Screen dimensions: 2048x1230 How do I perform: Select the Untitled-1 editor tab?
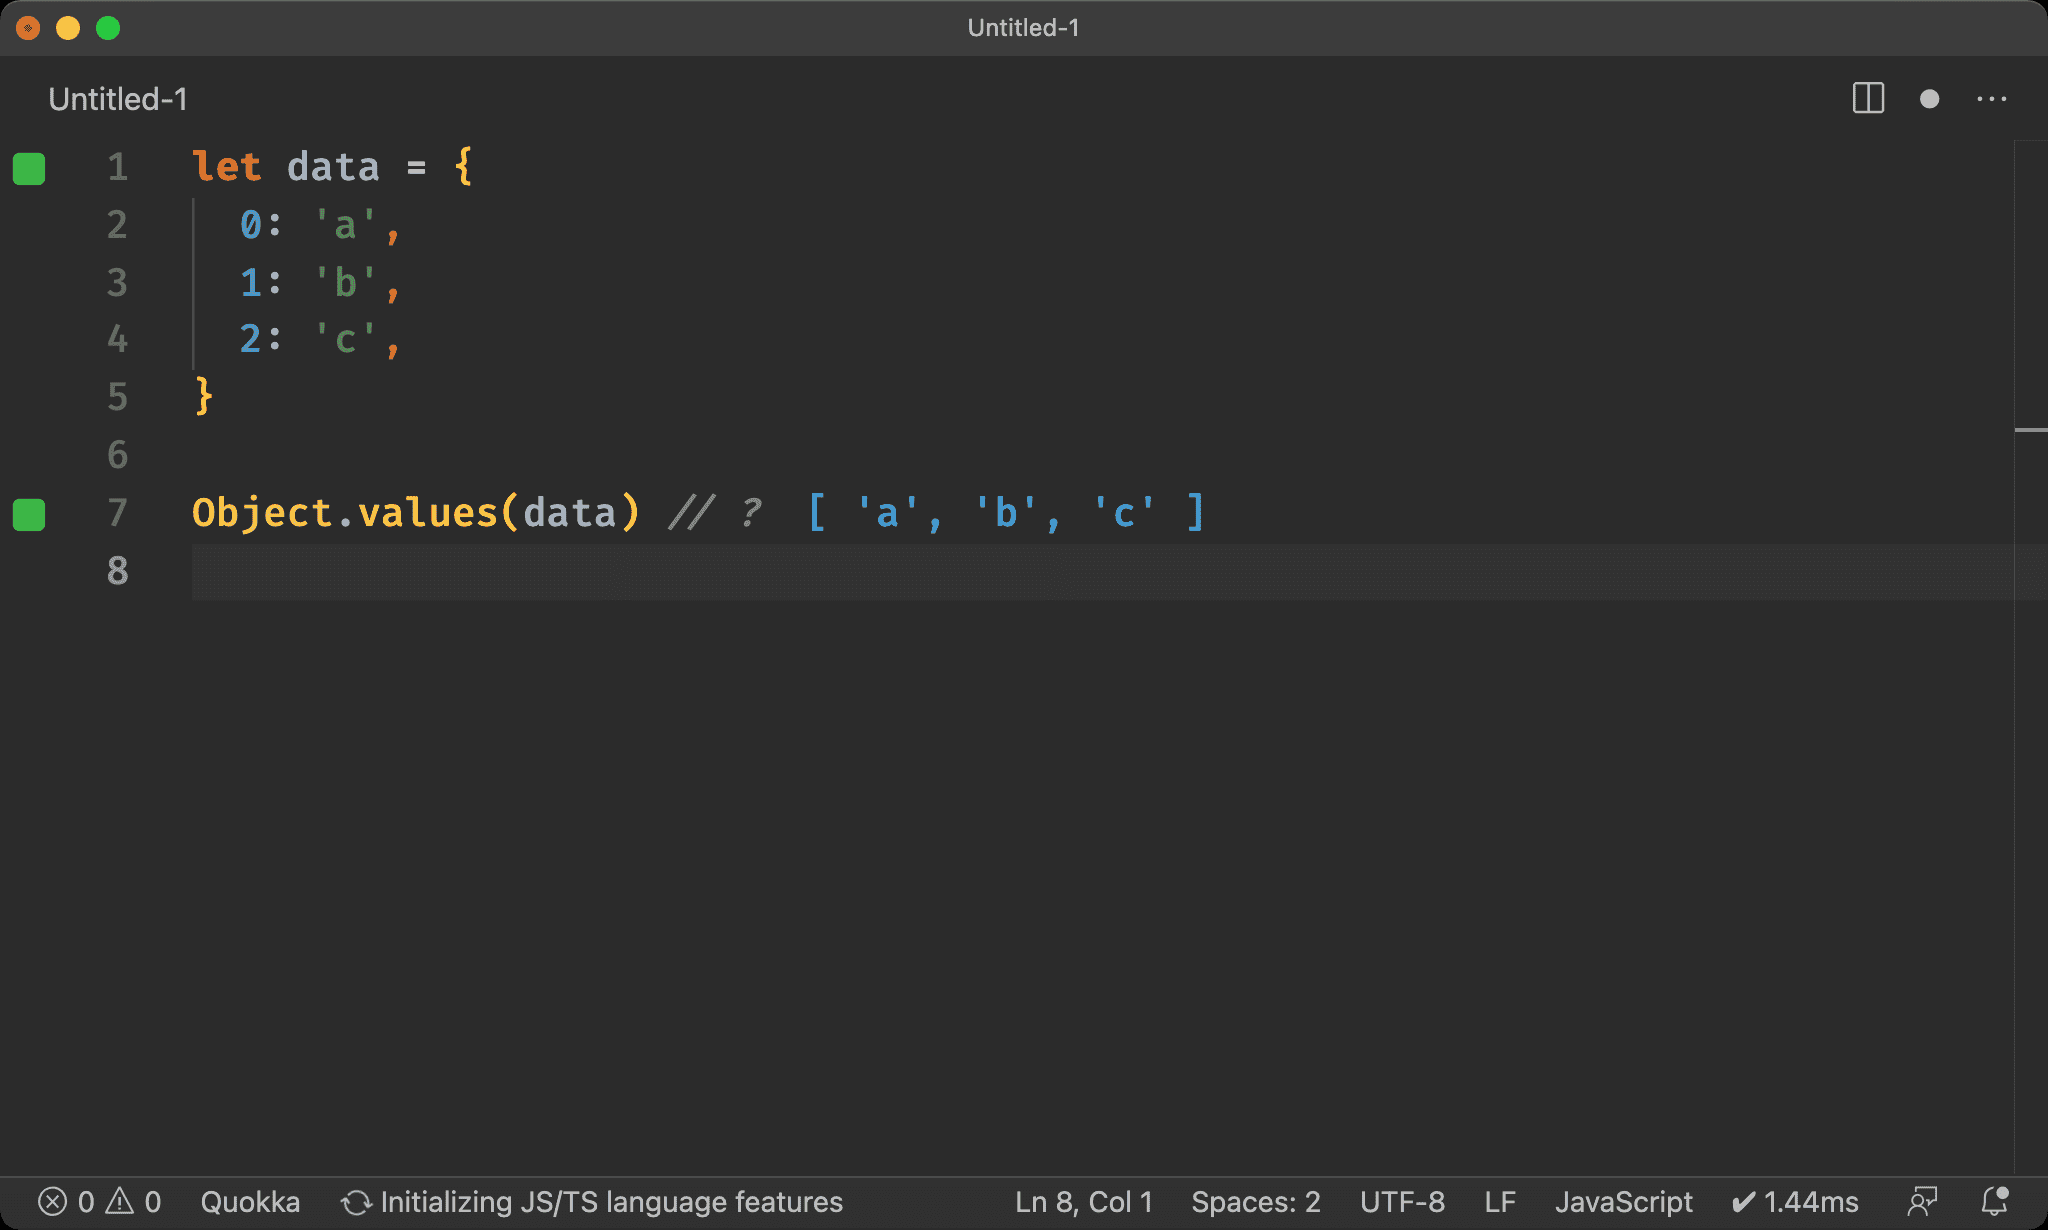point(118,99)
